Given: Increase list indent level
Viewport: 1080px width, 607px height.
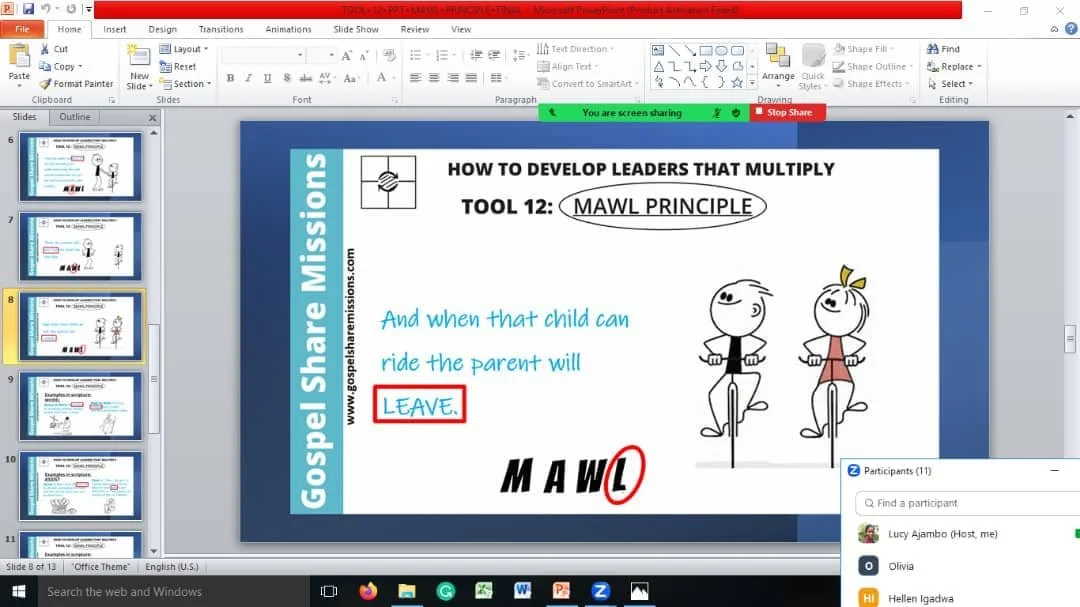Looking at the screenshot, I should [494, 55].
